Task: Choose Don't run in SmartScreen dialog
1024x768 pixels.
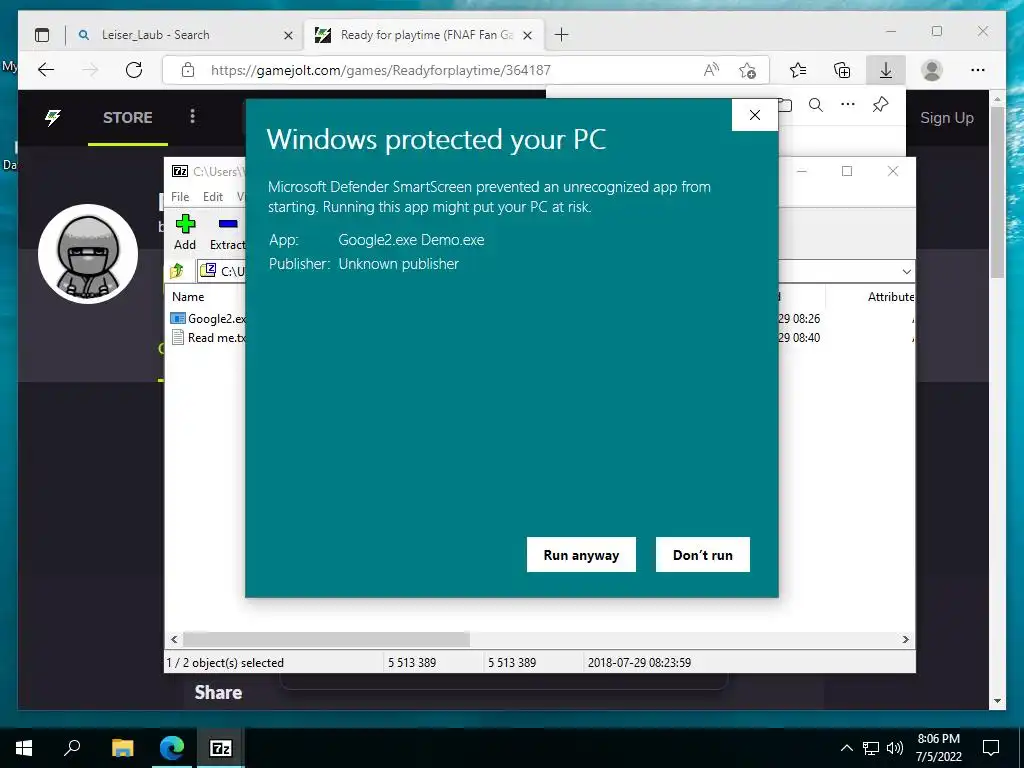Action: click(703, 554)
